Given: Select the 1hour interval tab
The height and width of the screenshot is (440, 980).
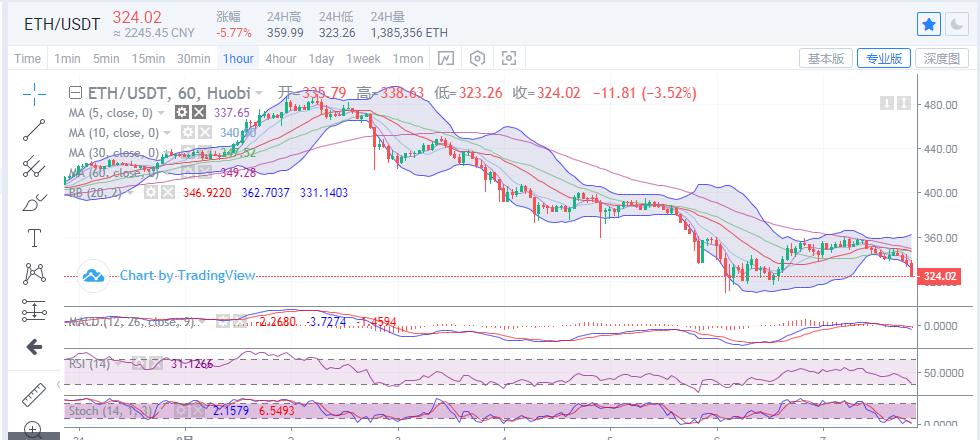Looking at the screenshot, I should click(x=238, y=59).
